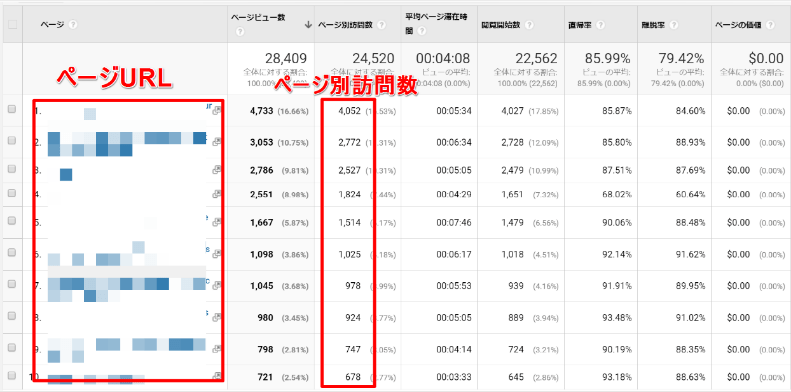Screen dimensions: 791x392
Task: Toggle the select-all checkbox in table header
Action: click(12, 24)
